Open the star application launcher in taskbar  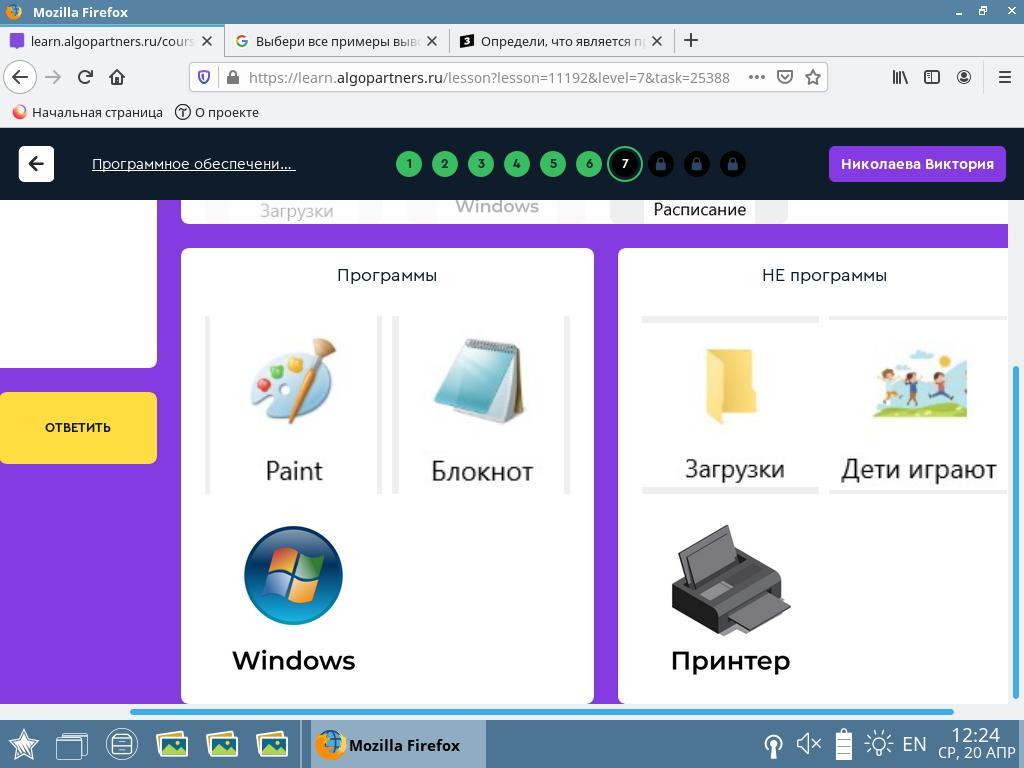click(x=24, y=744)
